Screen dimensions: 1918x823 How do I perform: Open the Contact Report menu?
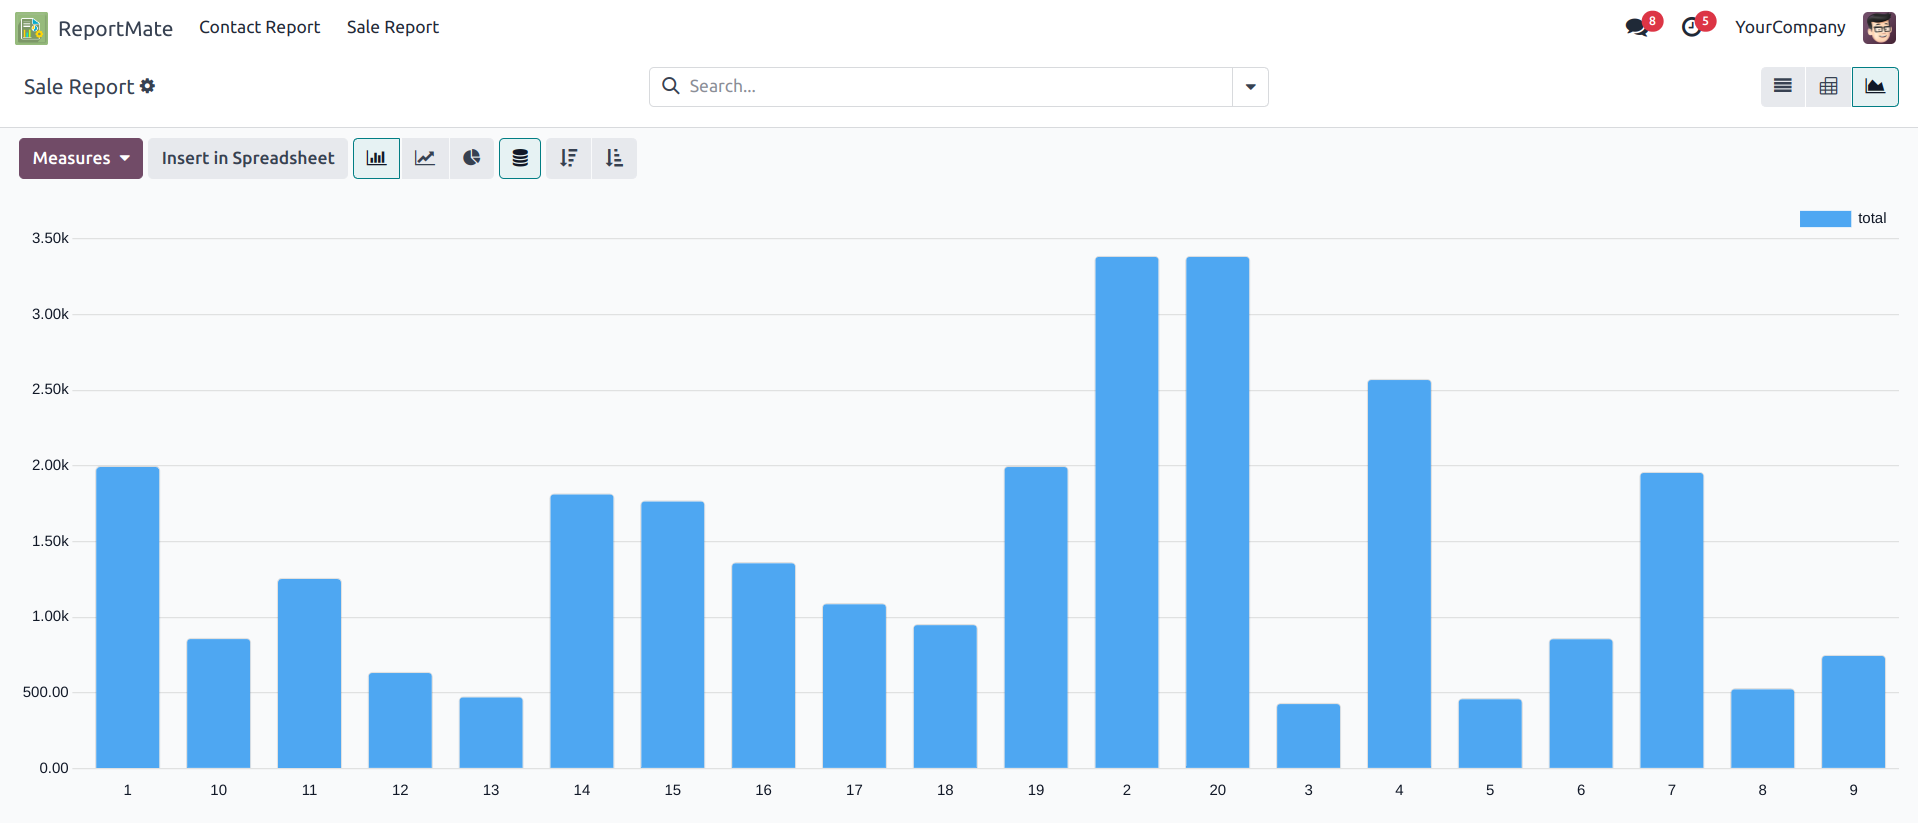pos(259,27)
